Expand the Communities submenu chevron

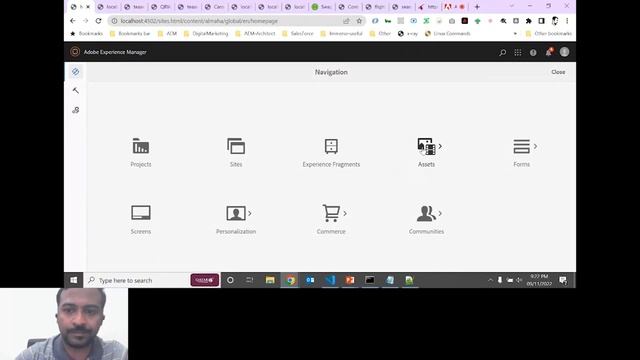coord(440,213)
